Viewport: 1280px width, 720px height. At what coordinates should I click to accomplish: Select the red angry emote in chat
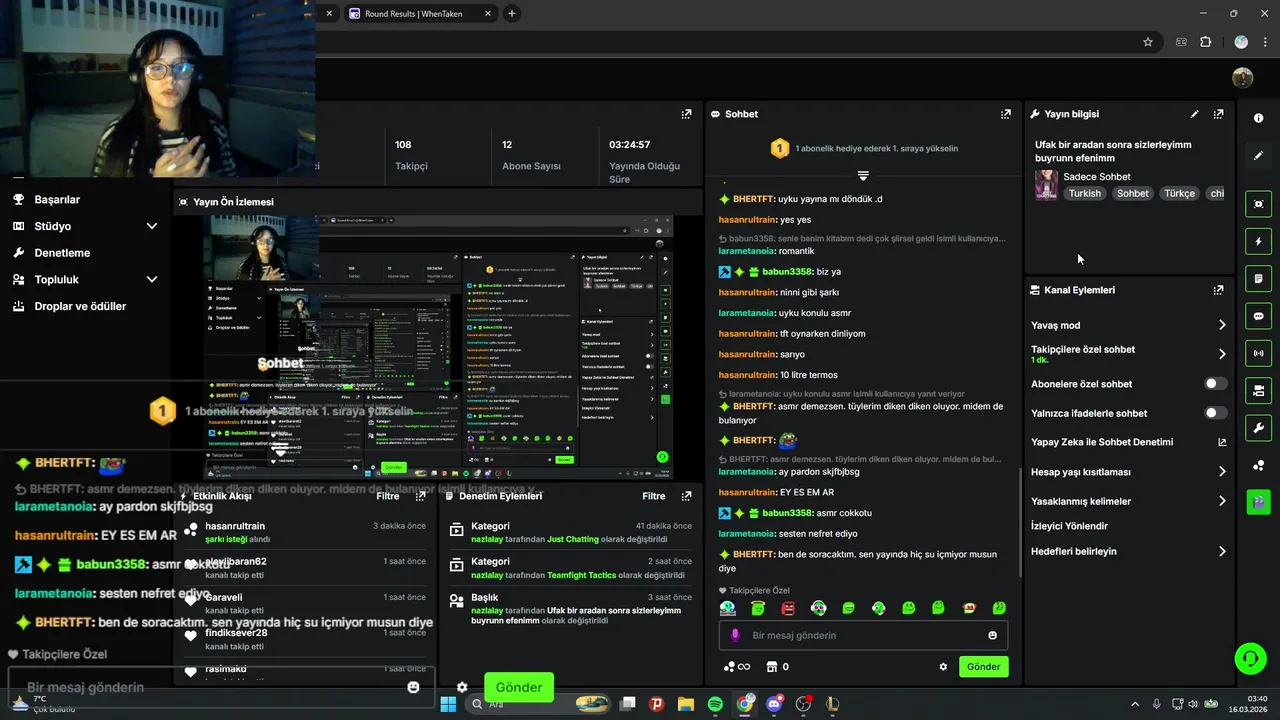click(x=788, y=608)
